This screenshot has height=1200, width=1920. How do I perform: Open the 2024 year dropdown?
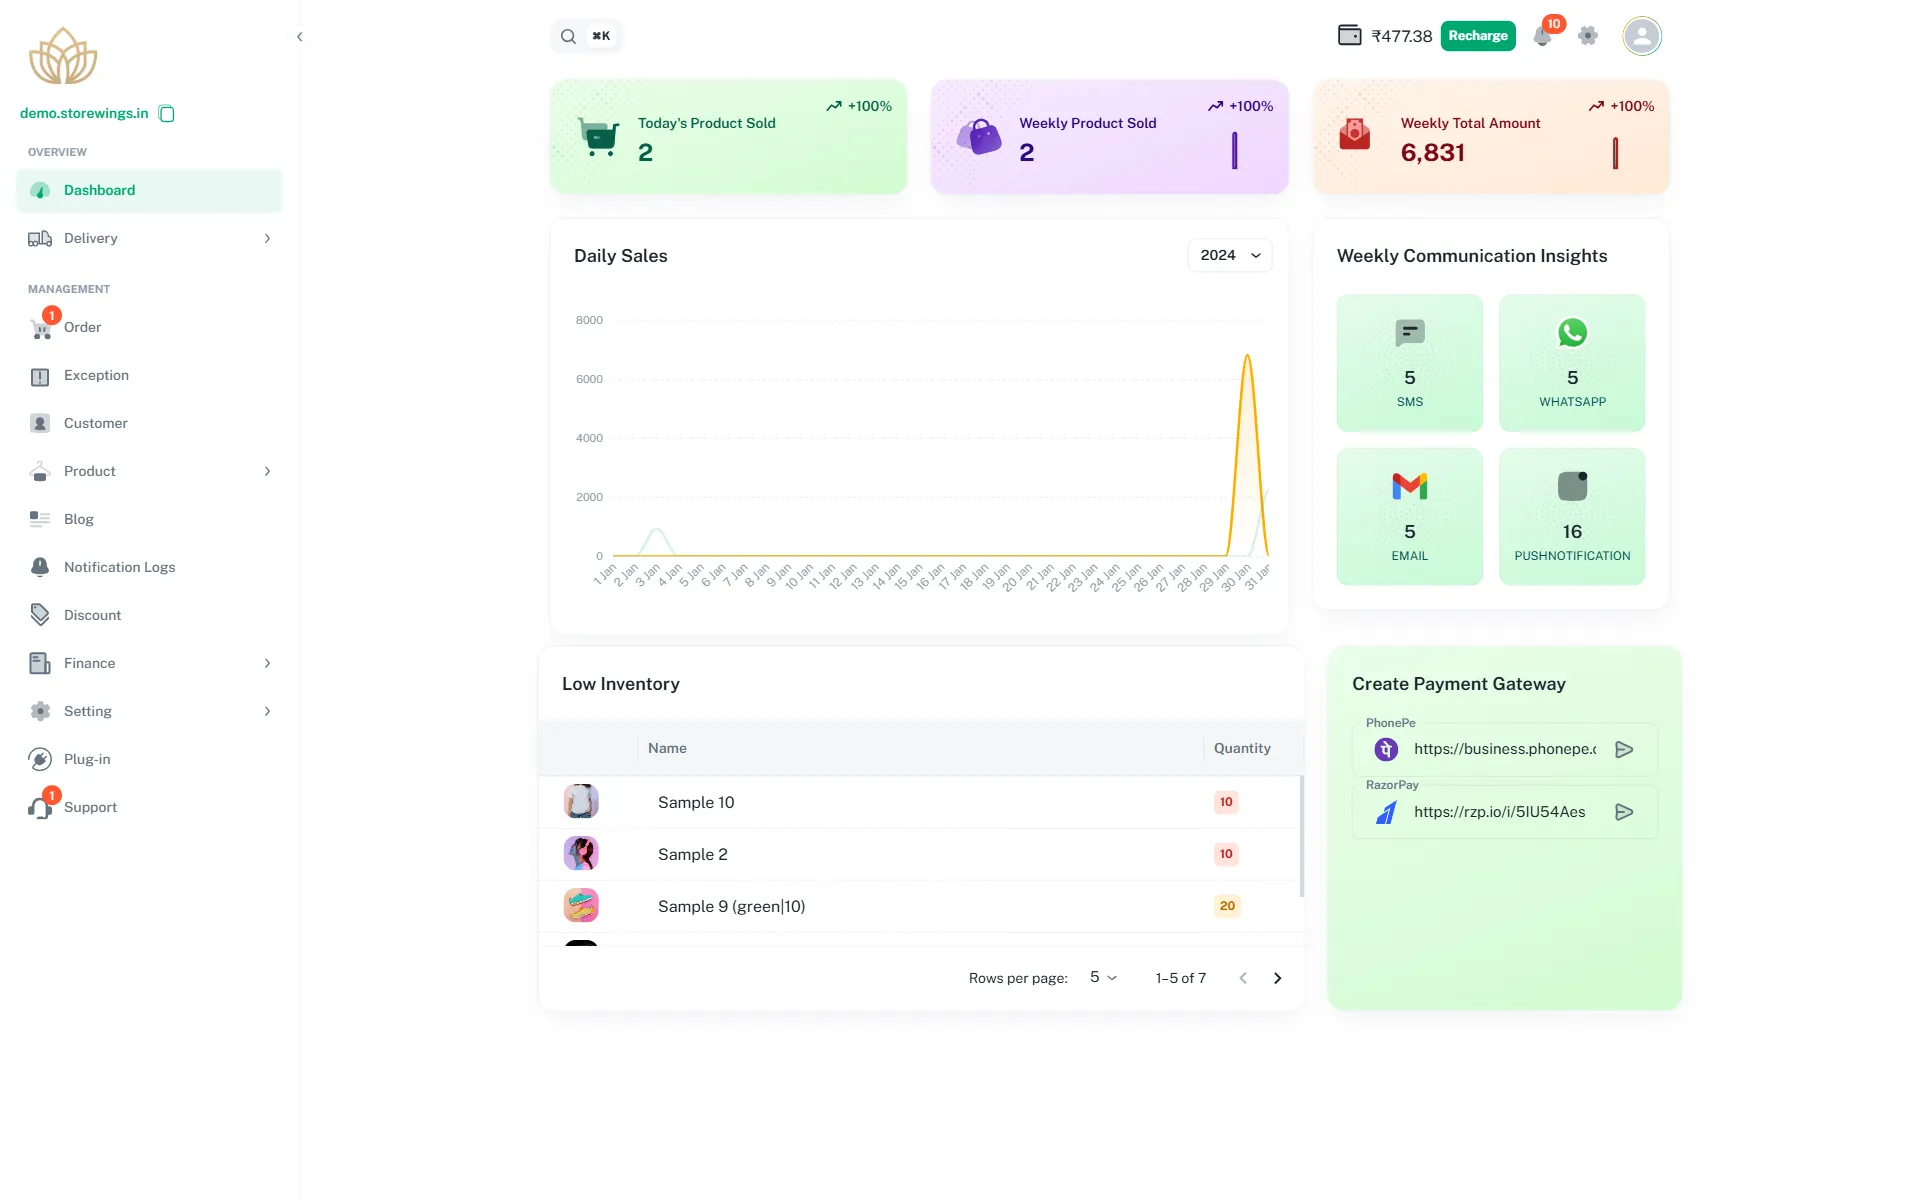(1230, 255)
